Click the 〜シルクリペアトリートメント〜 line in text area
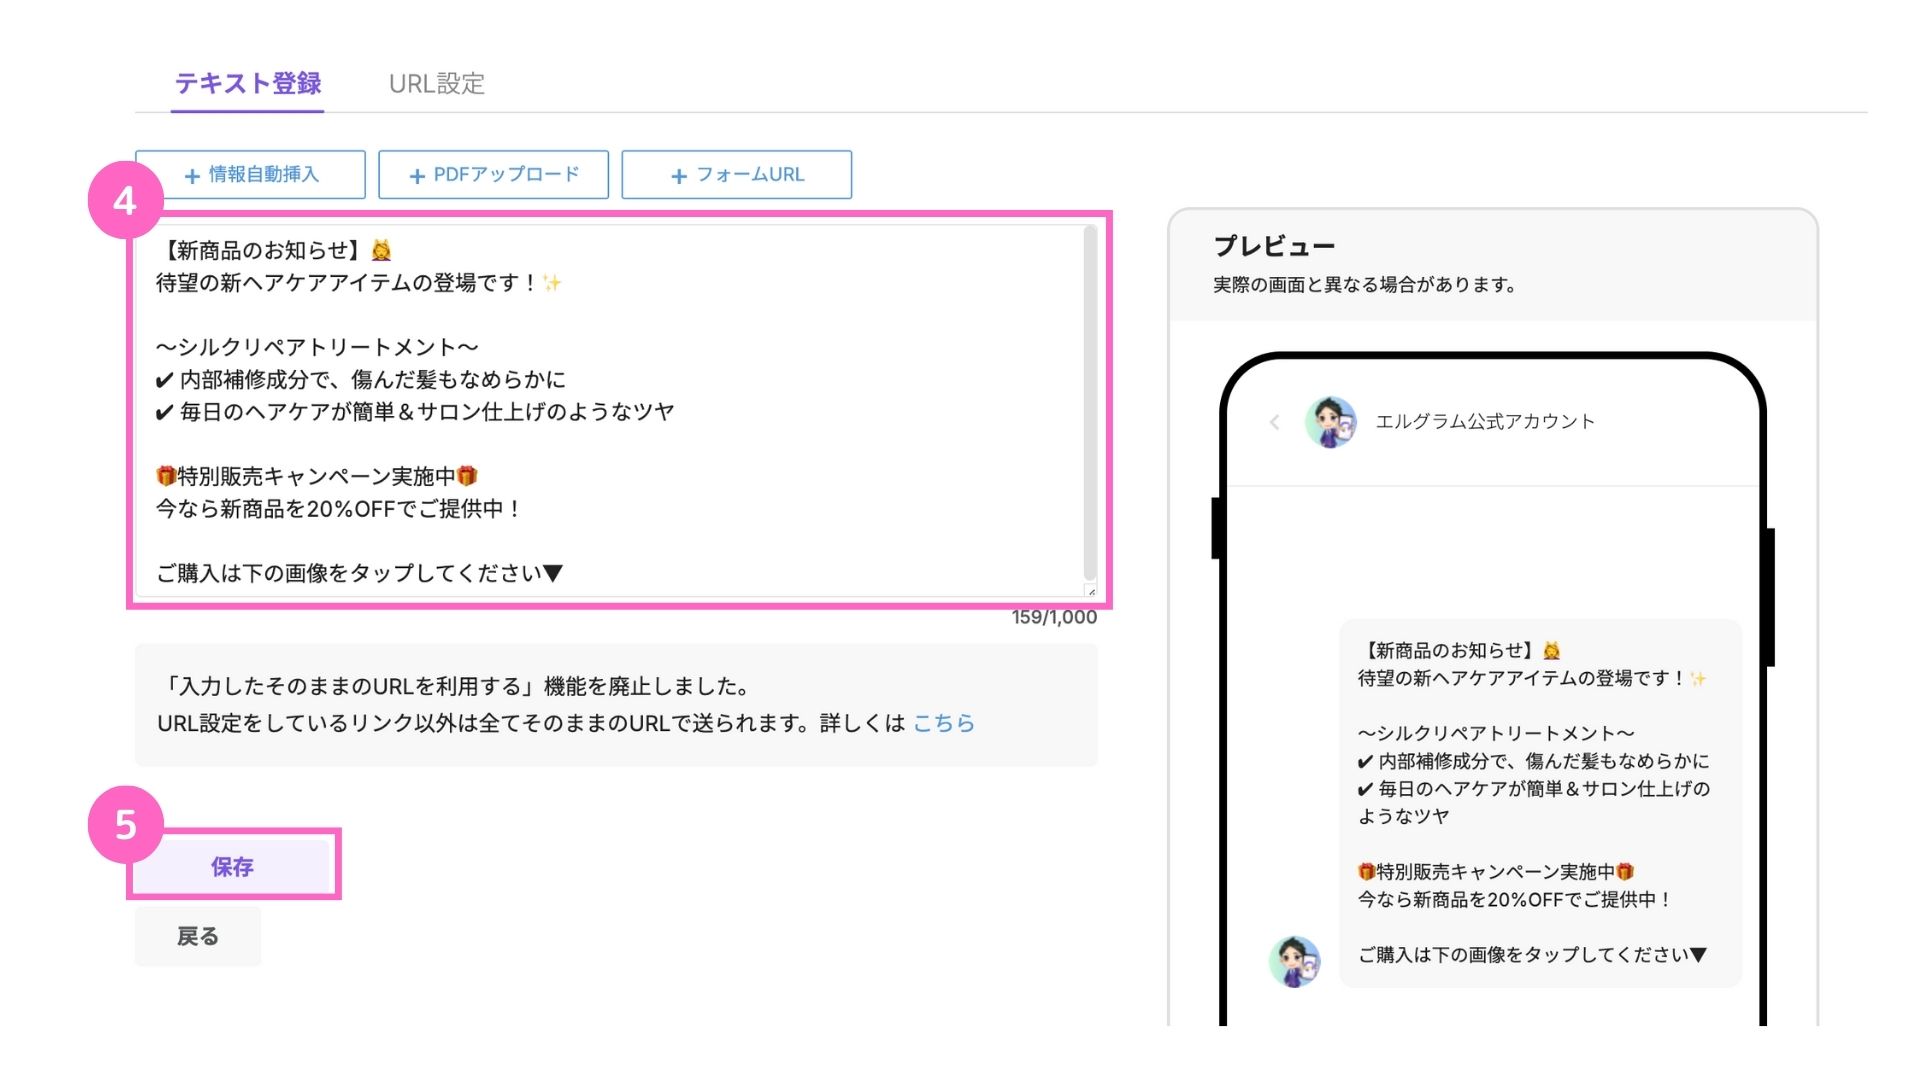This screenshot has width=1920, height=1080. tap(317, 347)
